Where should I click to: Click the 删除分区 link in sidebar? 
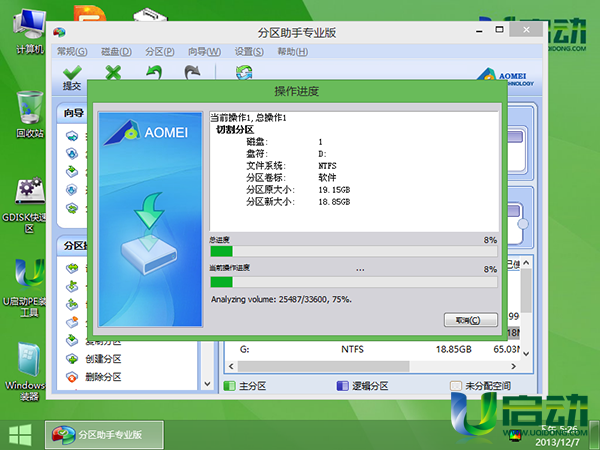coord(103,377)
